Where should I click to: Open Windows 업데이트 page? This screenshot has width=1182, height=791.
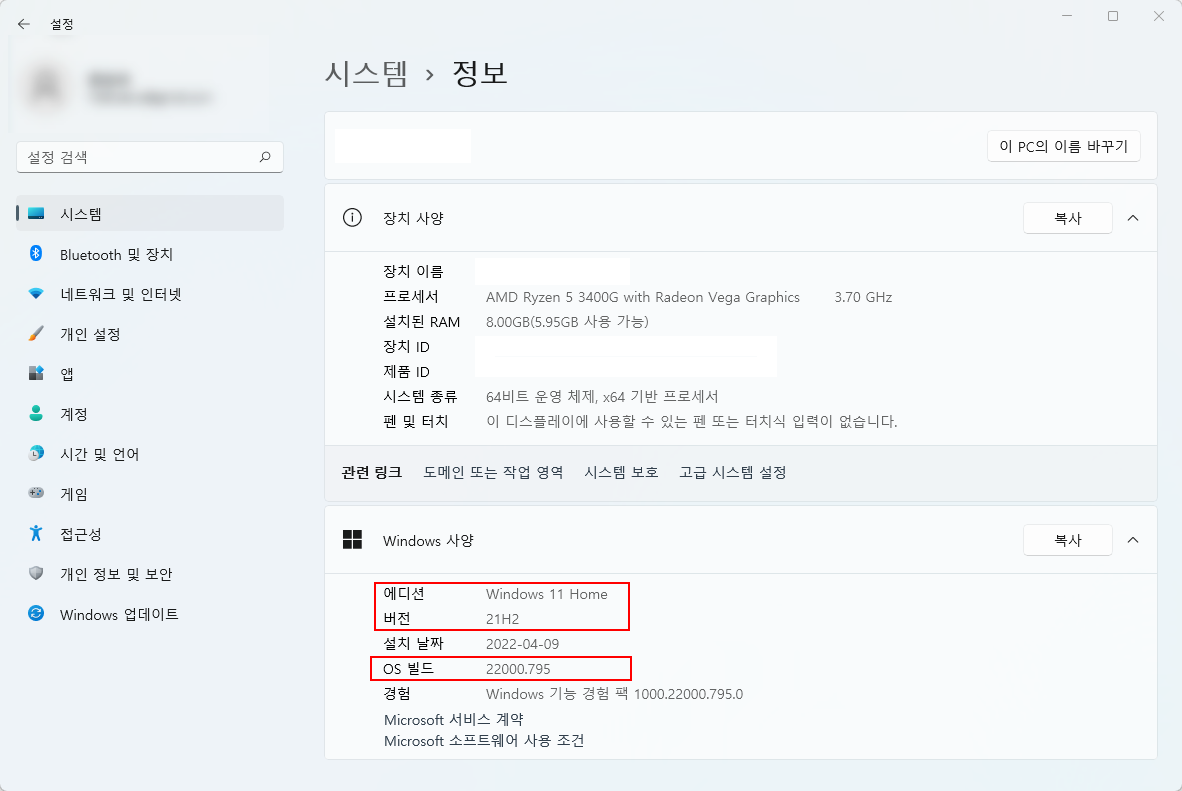click(x=150, y=614)
